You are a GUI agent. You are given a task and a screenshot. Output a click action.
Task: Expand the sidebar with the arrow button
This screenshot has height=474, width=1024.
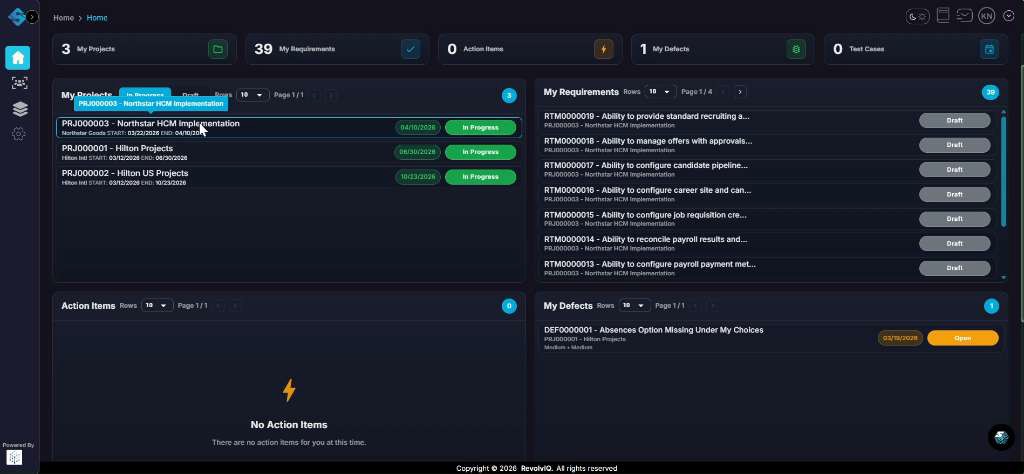(32, 17)
